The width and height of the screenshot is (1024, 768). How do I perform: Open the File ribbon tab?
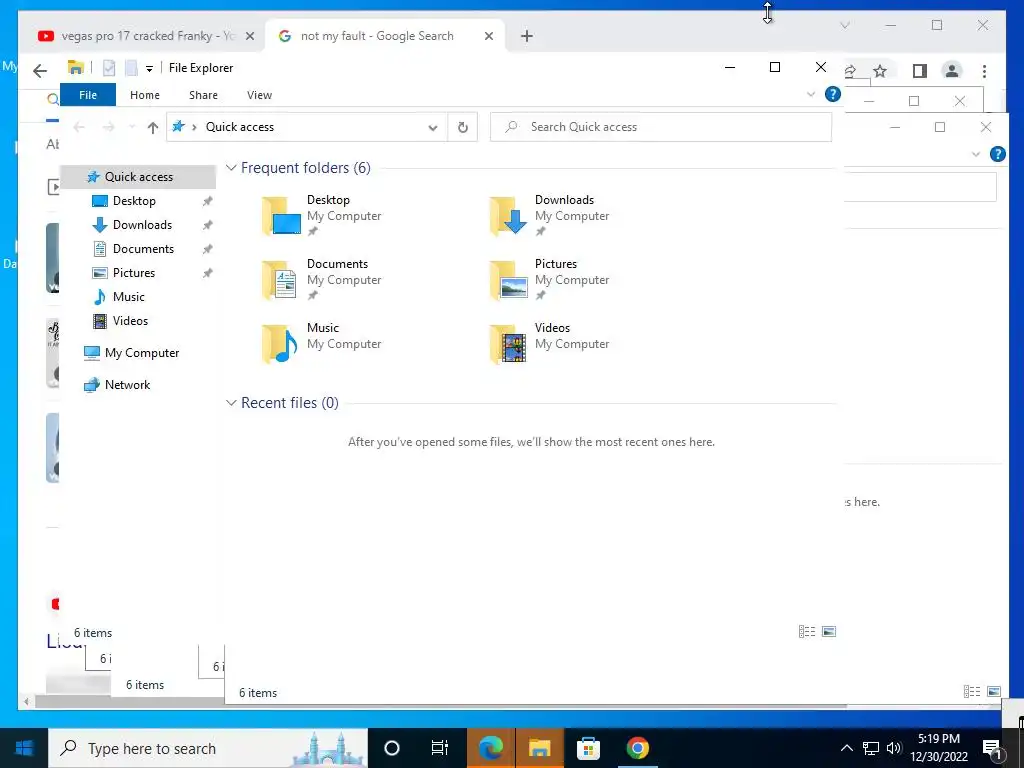(x=88, y=95)
